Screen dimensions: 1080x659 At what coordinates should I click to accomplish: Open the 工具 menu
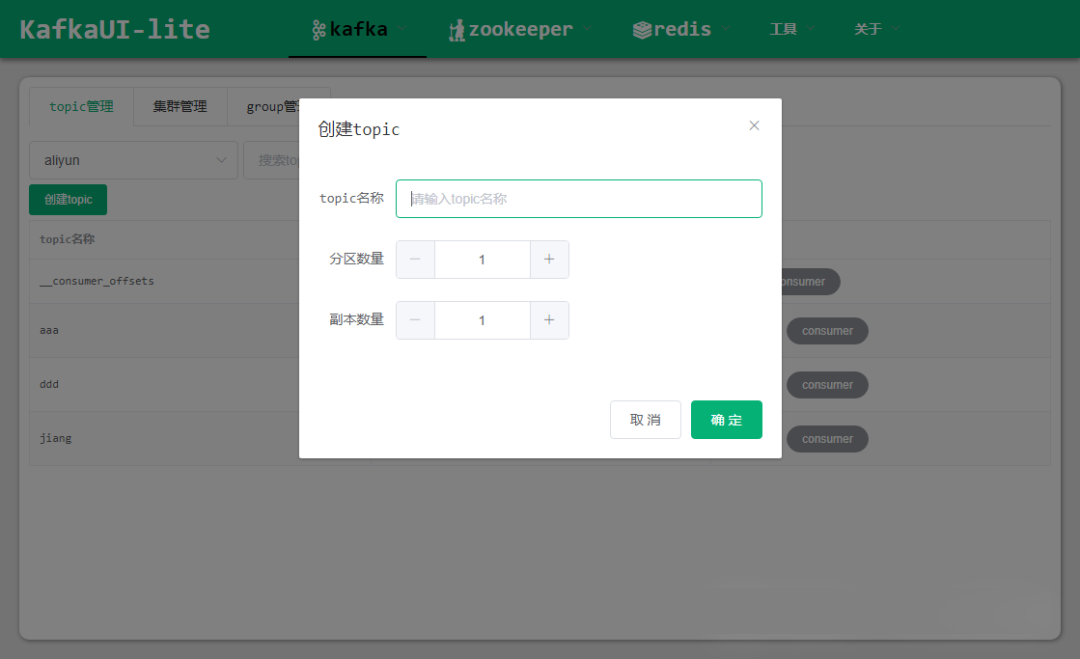point(791,29)
